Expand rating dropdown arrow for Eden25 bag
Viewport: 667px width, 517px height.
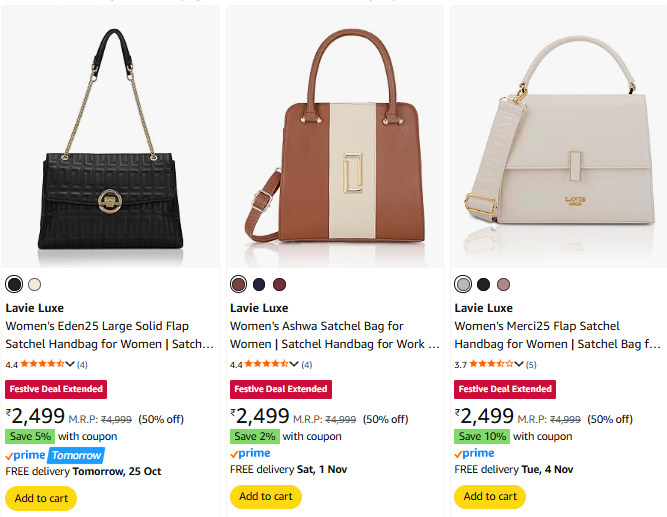(71, 364)
